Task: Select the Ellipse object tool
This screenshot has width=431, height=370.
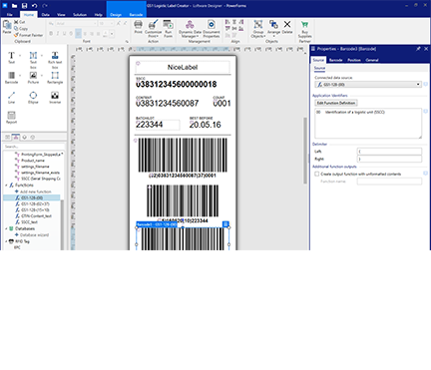Action: [x=33, y=97]
